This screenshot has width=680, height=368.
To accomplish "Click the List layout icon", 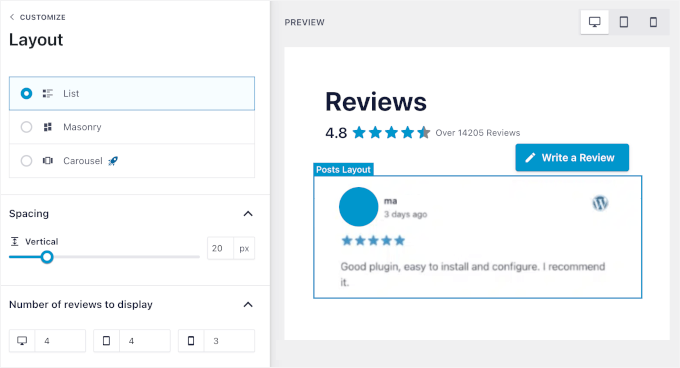I will click(x=48, y=93).
